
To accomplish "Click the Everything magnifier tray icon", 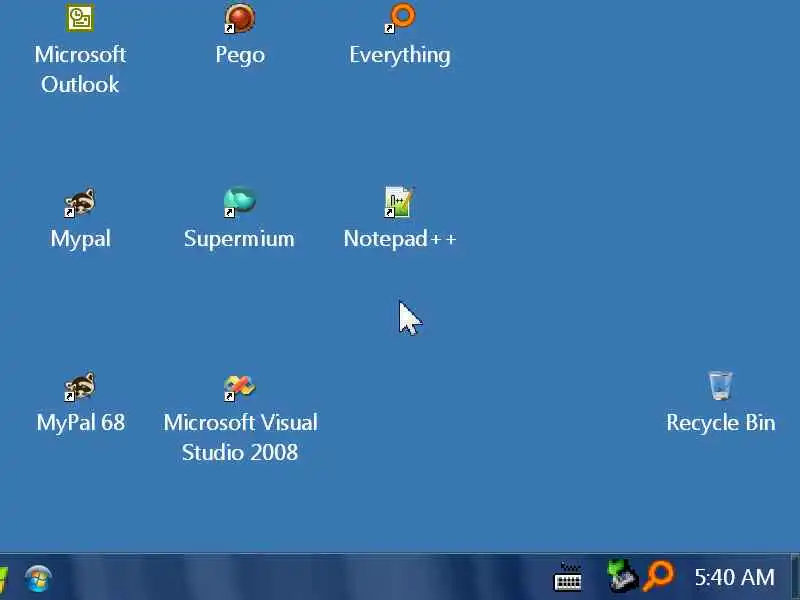I will click(x=658, y=576).
